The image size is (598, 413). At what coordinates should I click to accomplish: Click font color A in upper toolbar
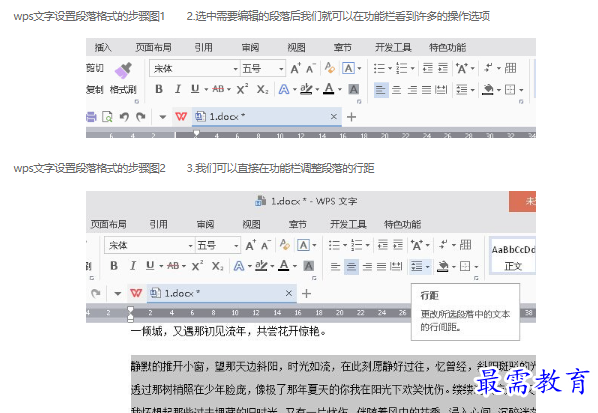329,89
